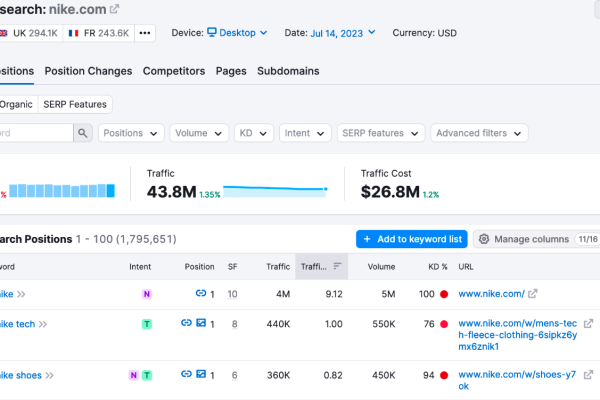
Task: Select the FR 243.6K database
Action: [x=99, y=33]
